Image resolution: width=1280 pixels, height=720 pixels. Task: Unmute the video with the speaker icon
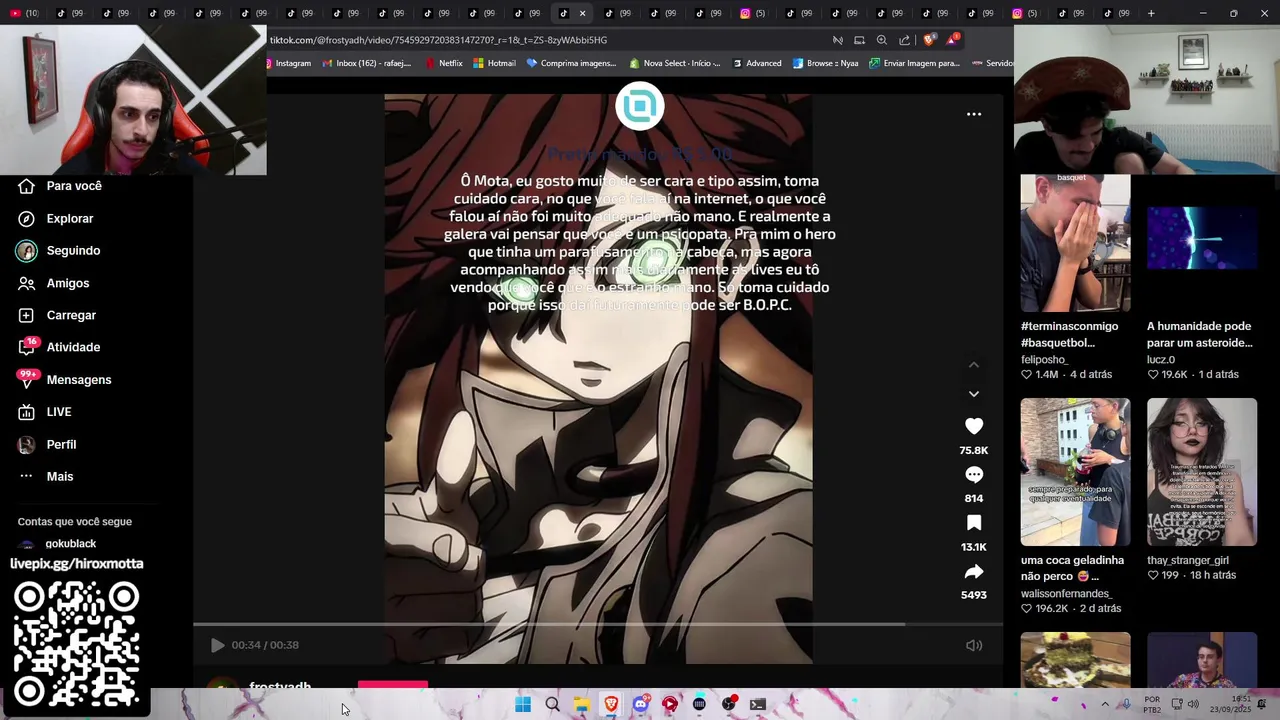[x=974, y=645]
